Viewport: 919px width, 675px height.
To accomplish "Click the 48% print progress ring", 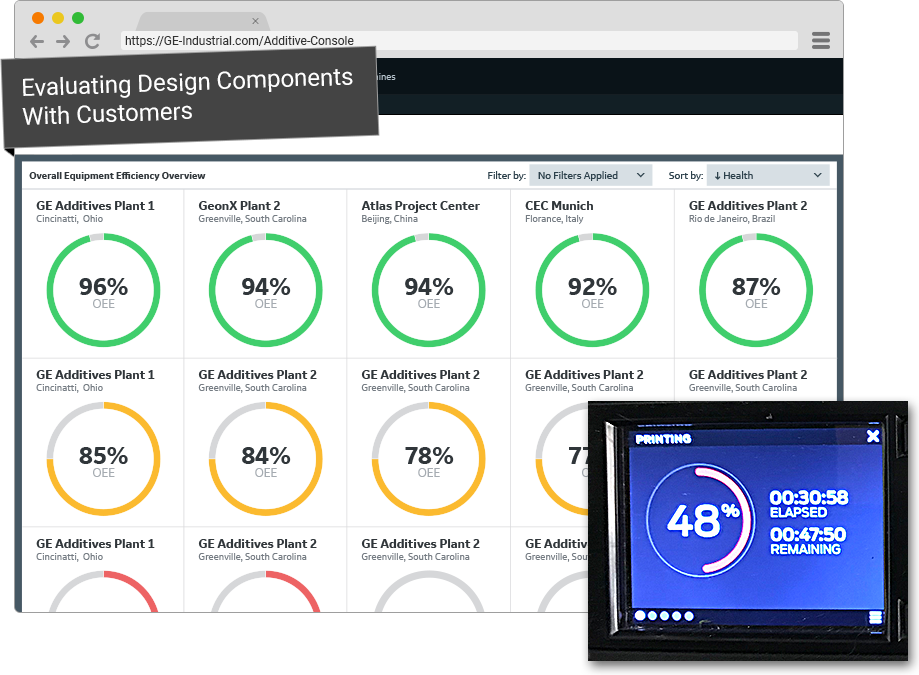I will click(x=701, y=520).
